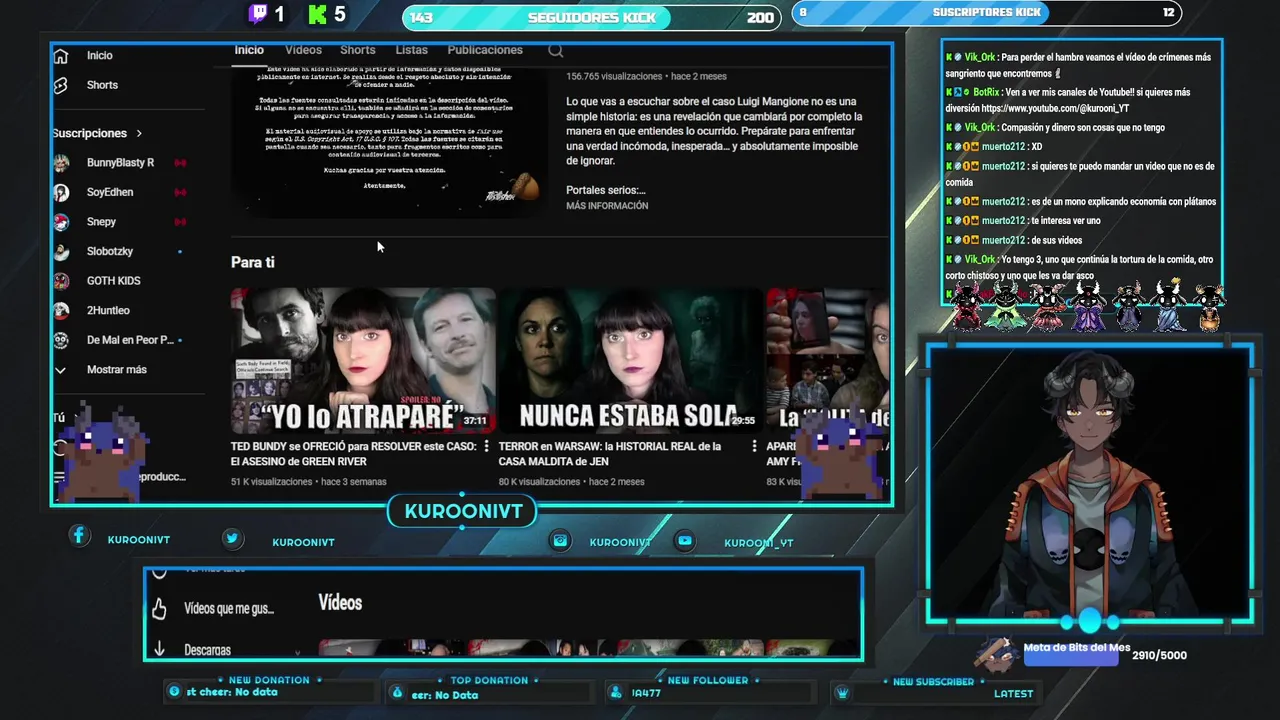Click the Twitter bird icon in overlay
Viewport: 1280px width, 720px height.
point(232,538)
